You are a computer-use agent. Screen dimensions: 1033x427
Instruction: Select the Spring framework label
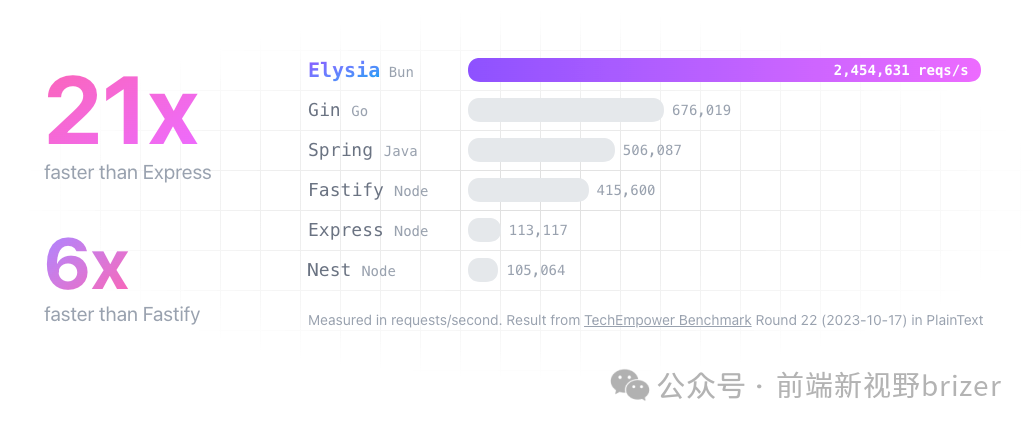tap(340, 150)
